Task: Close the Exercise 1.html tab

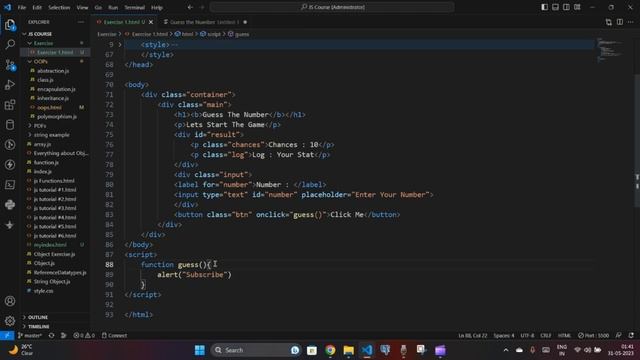Action: (151, 22)
